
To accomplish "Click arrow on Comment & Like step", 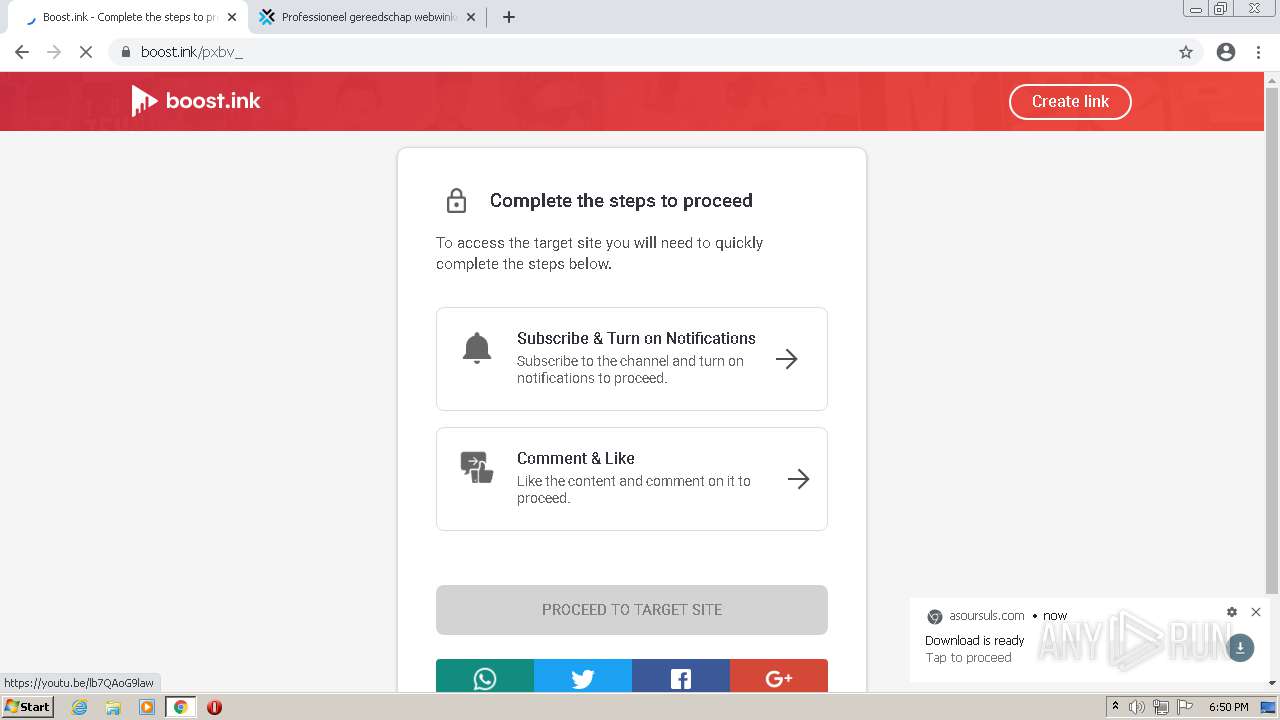I will pos(798,479).
